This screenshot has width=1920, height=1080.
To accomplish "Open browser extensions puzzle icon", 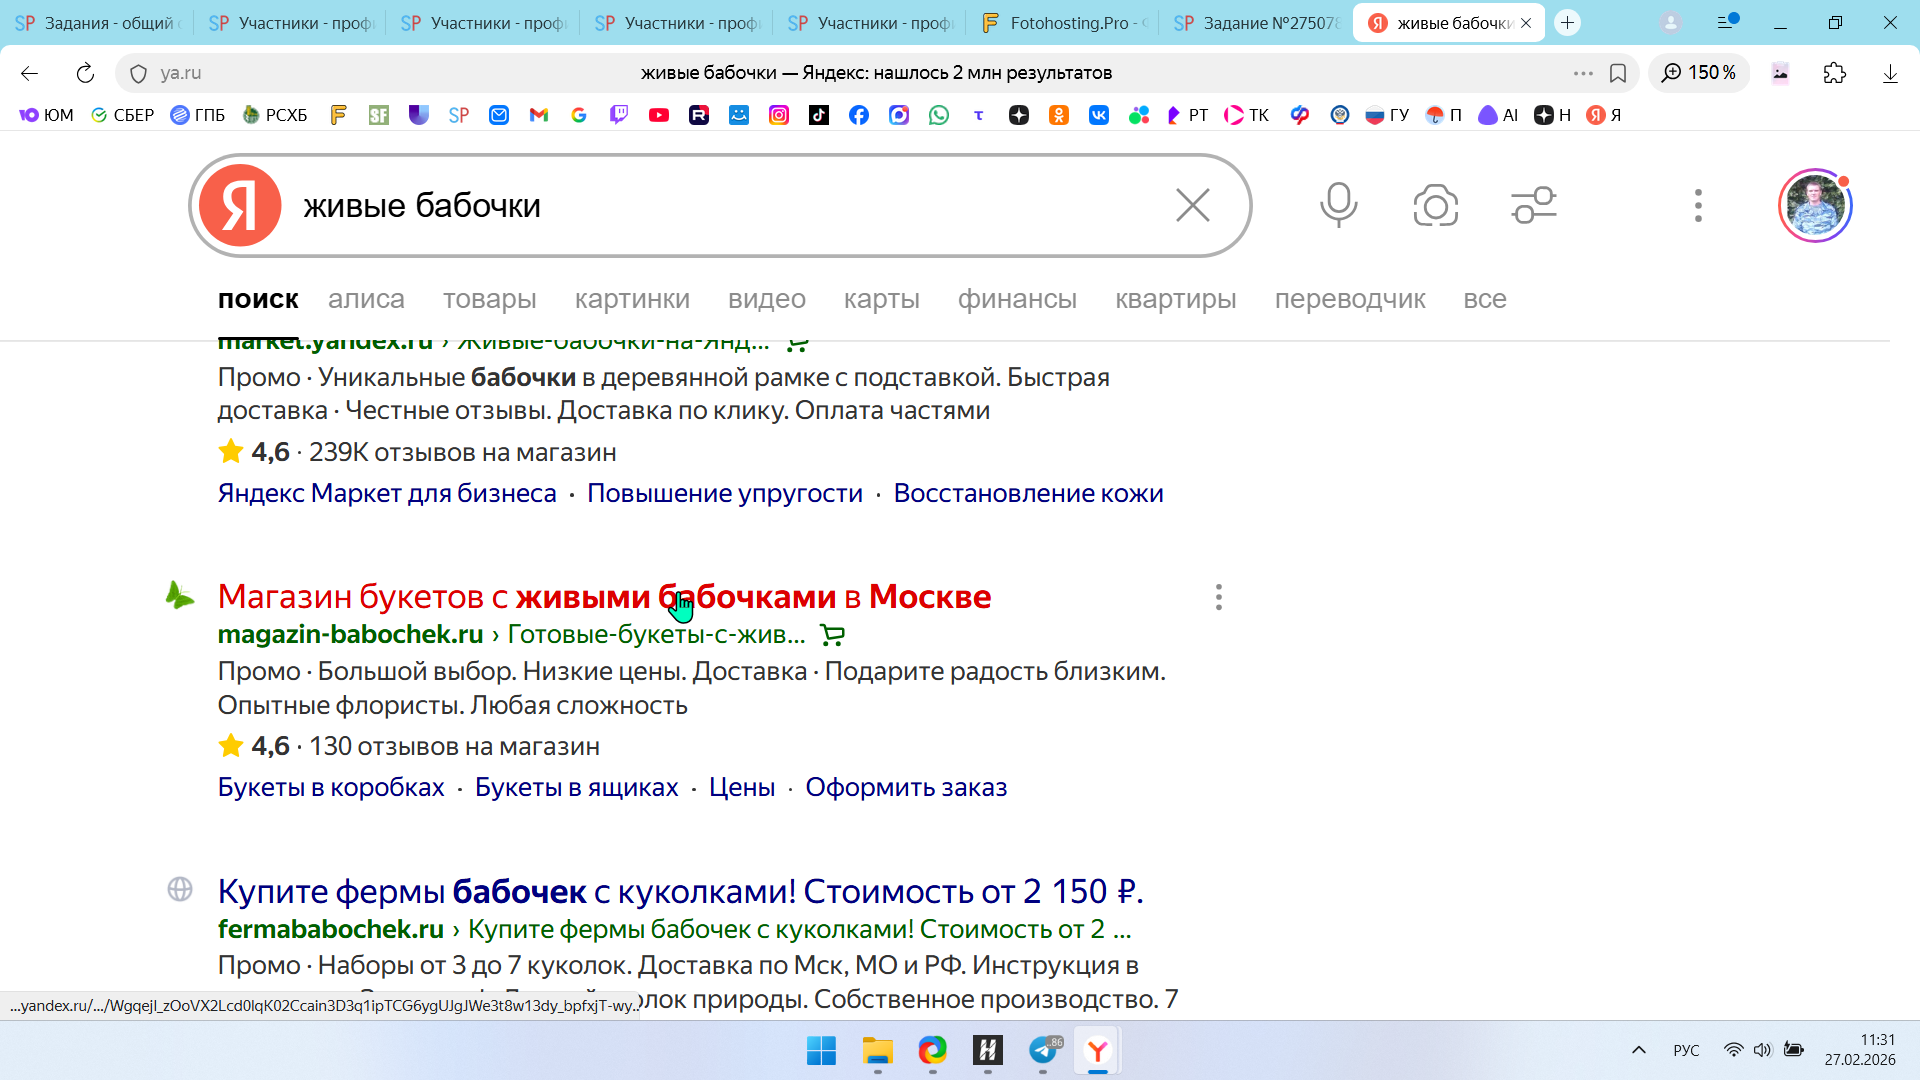I will coord(1834,73).
